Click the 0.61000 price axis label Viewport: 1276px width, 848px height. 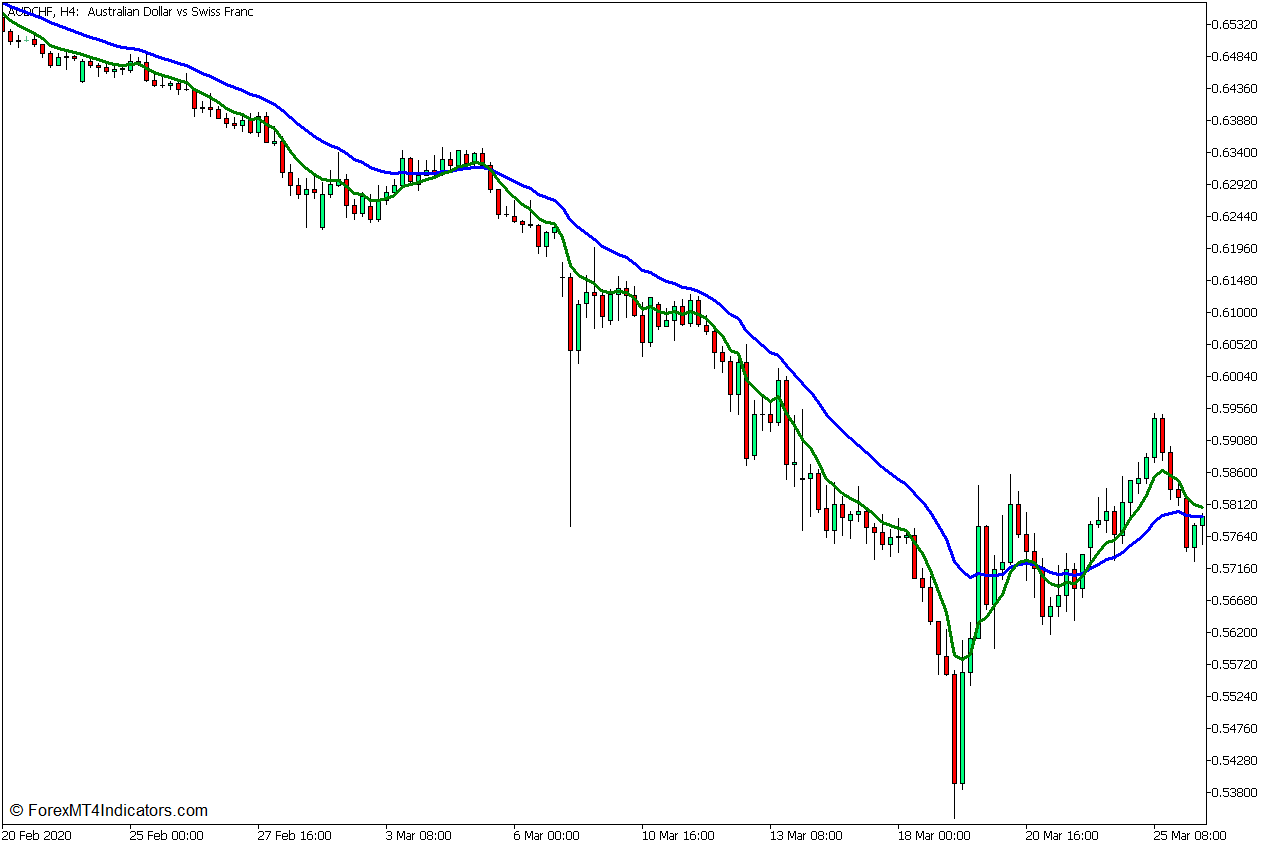click(1233, 312)
